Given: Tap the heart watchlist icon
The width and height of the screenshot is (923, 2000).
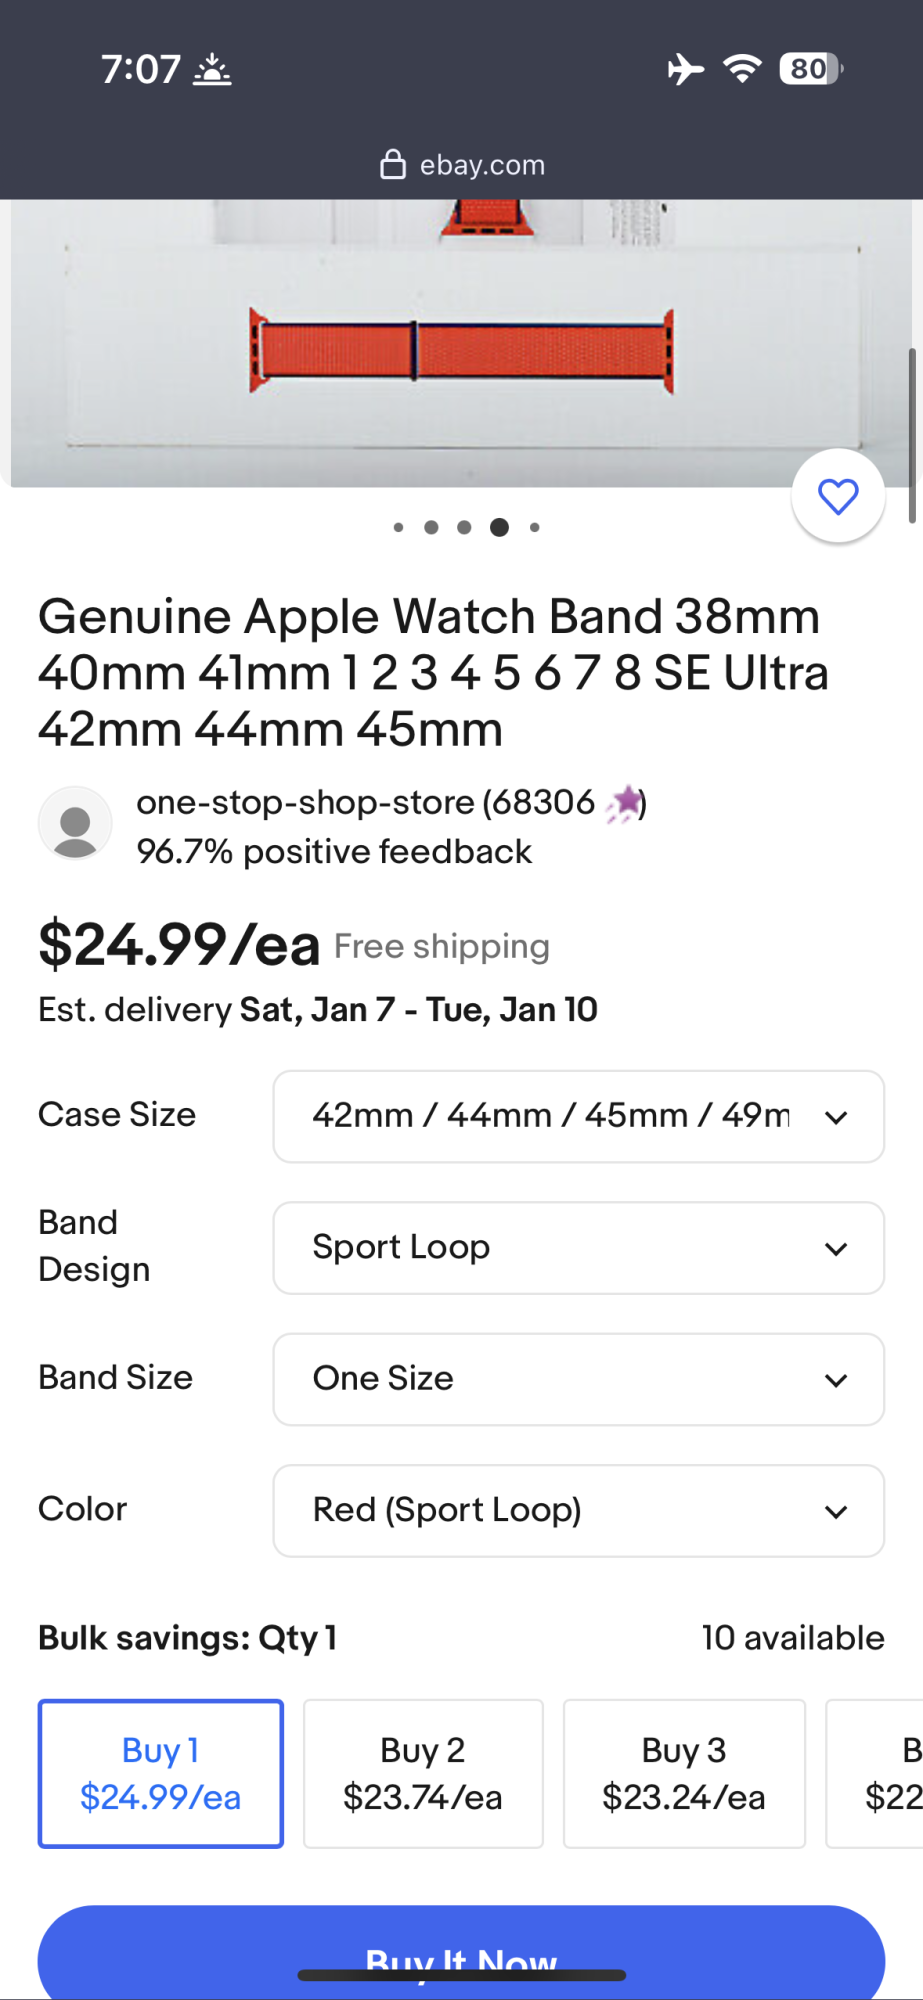Looking at the screenshot, I should pyautogui.click(x=838, y=496).
